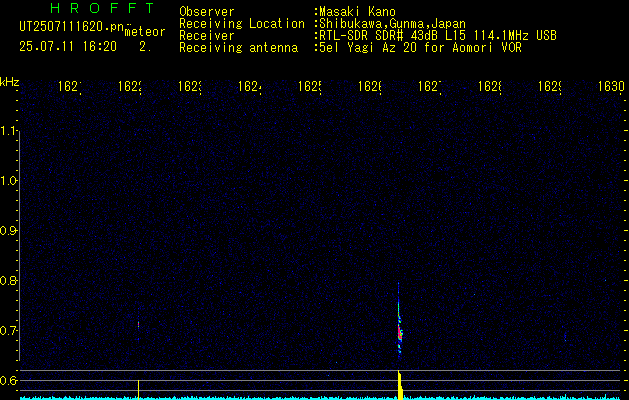629x400 pixels.
Task: Click the 1.0 kHz axis tick label
Action: pyautogui.click(x=8, y=181)
